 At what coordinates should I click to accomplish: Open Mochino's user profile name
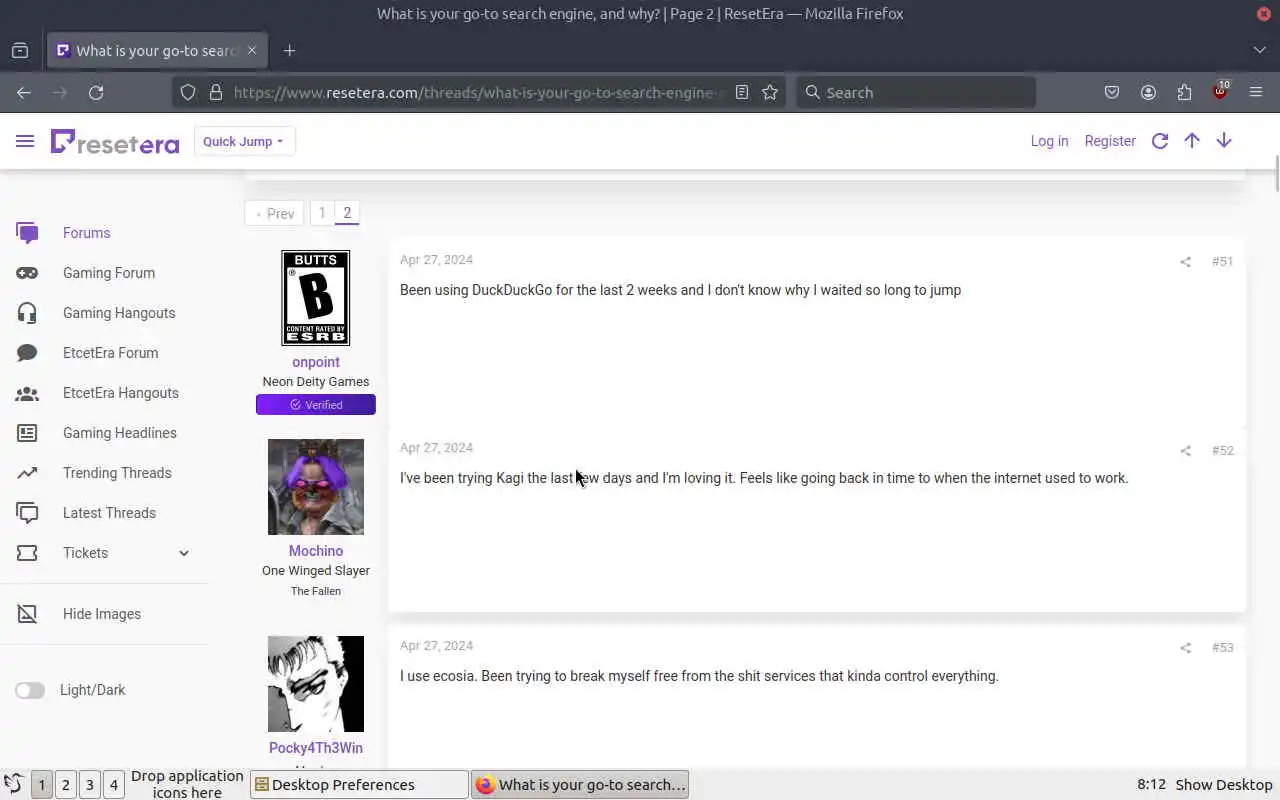click(x=316, y=551)
